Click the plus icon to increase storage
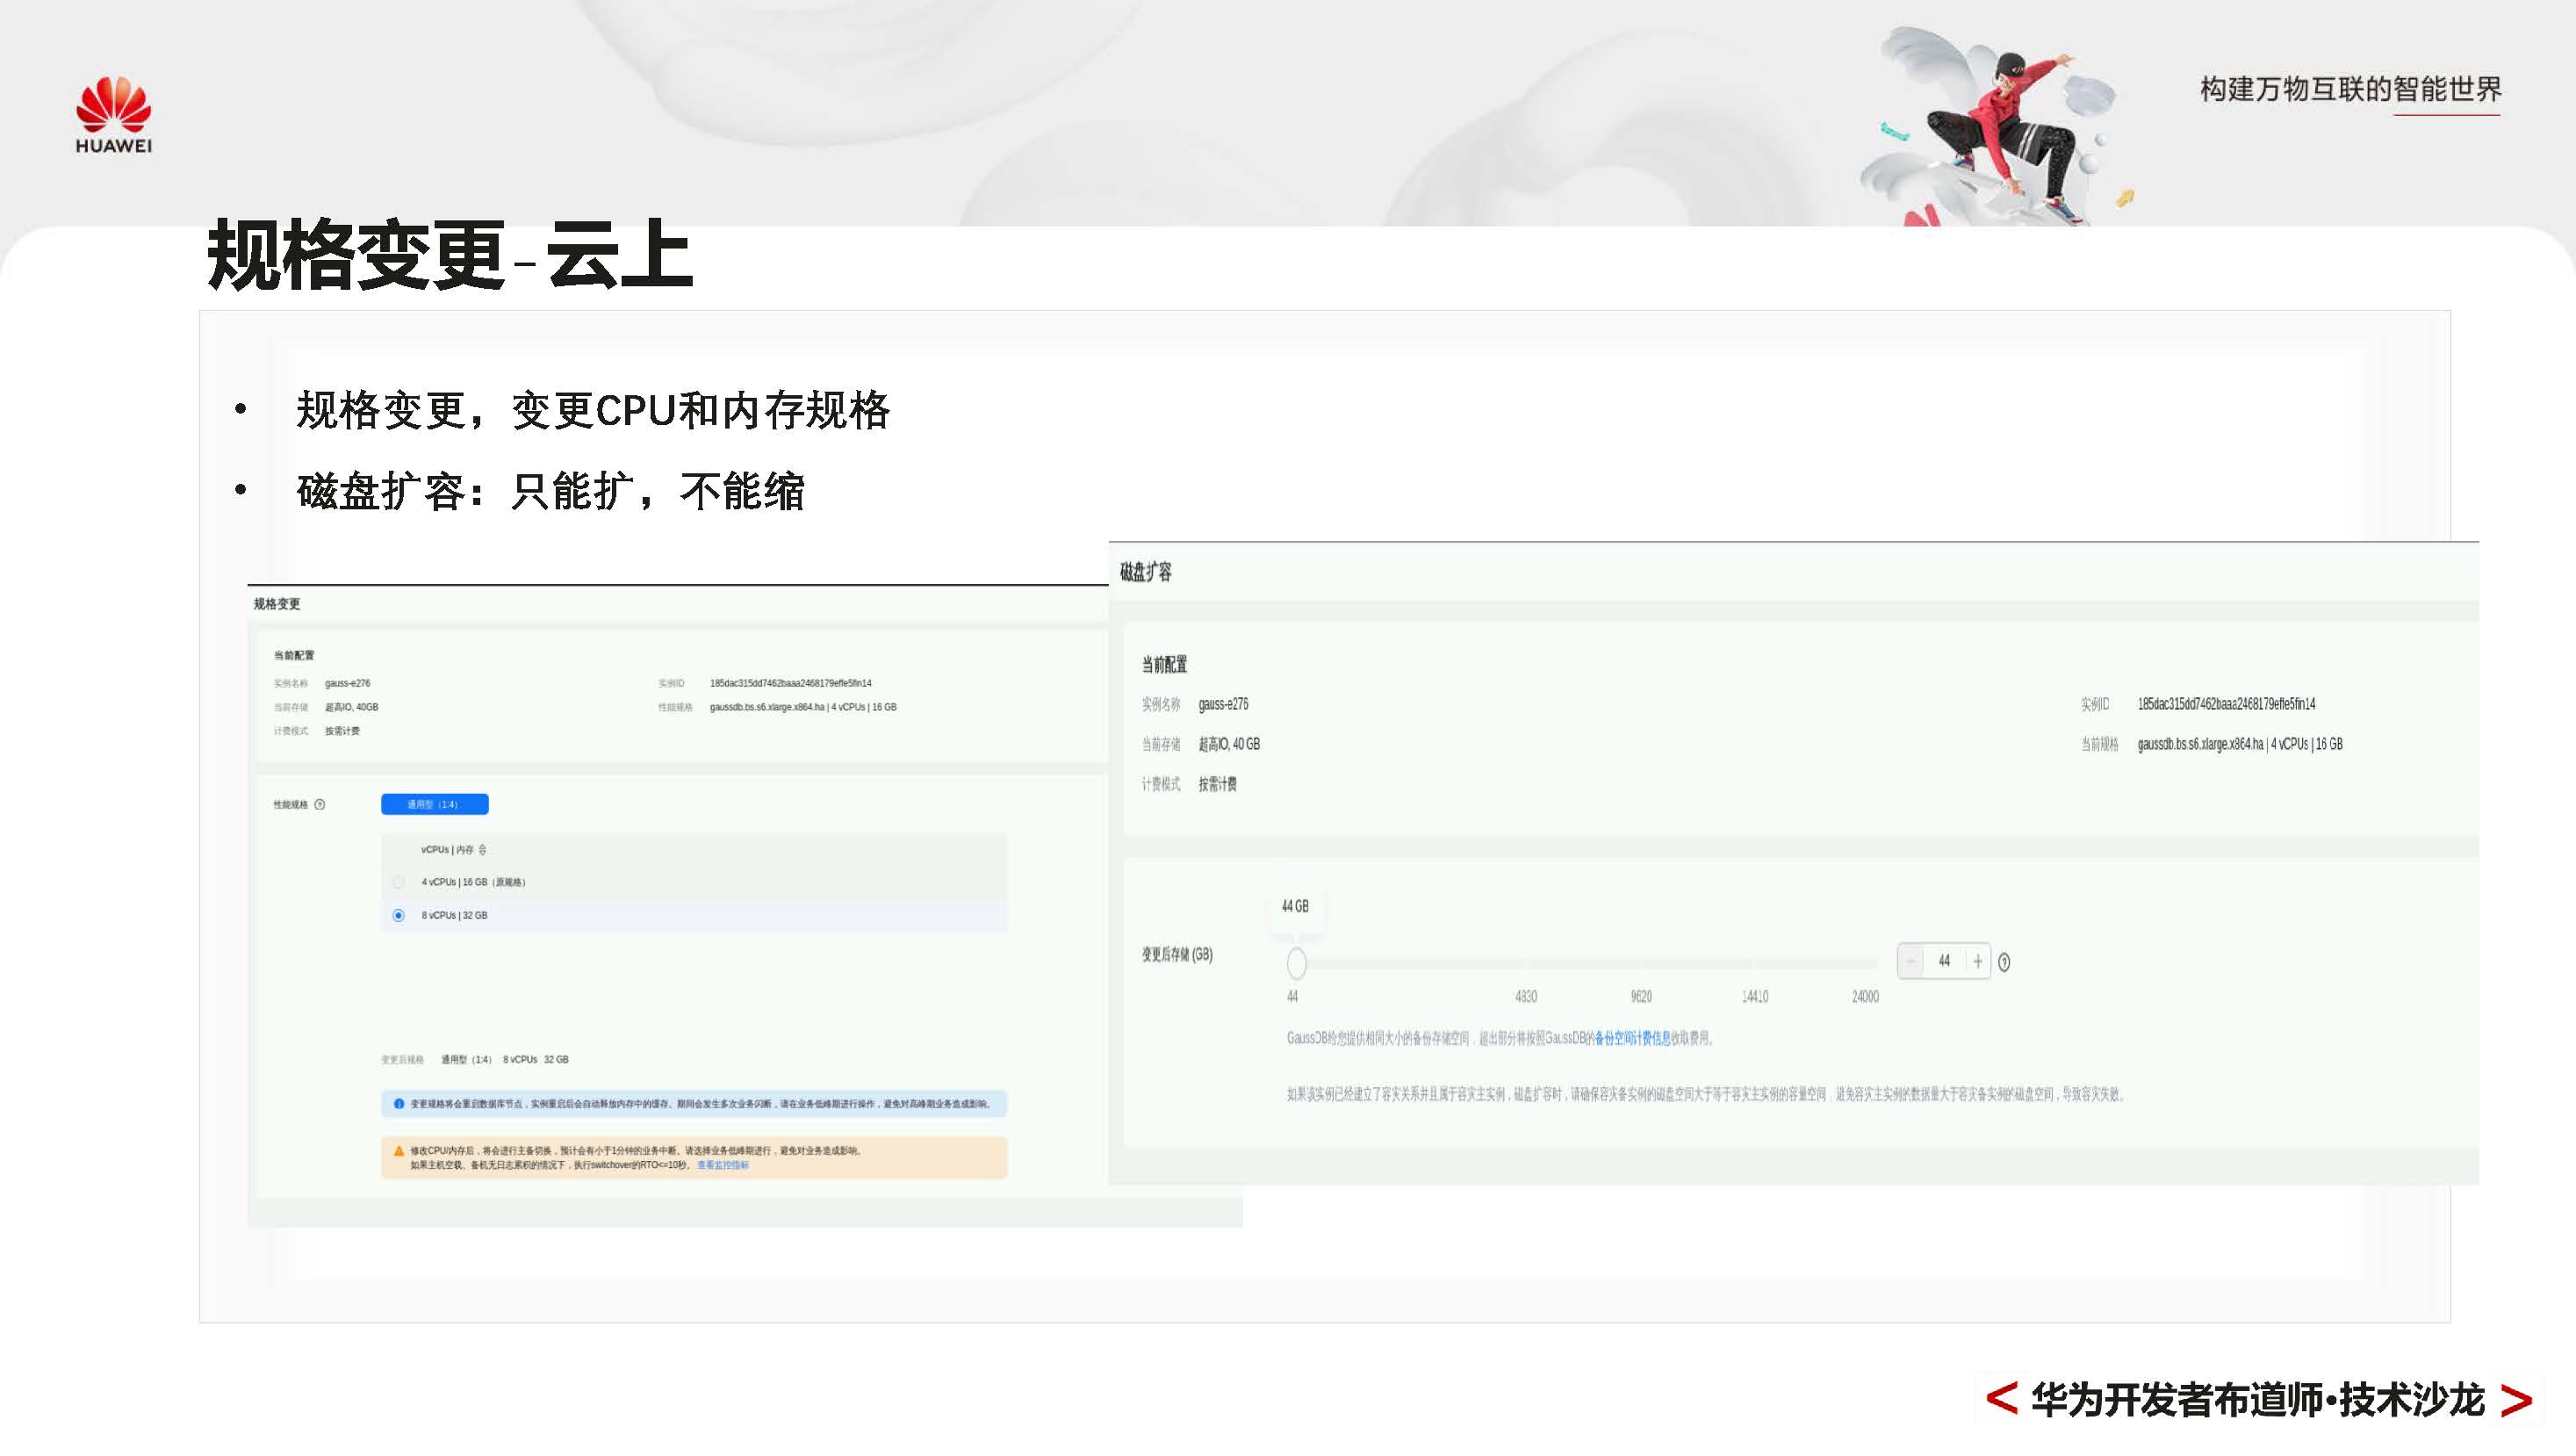This screenshot has width=2576, height=1456. click(x=1978, y=961)
